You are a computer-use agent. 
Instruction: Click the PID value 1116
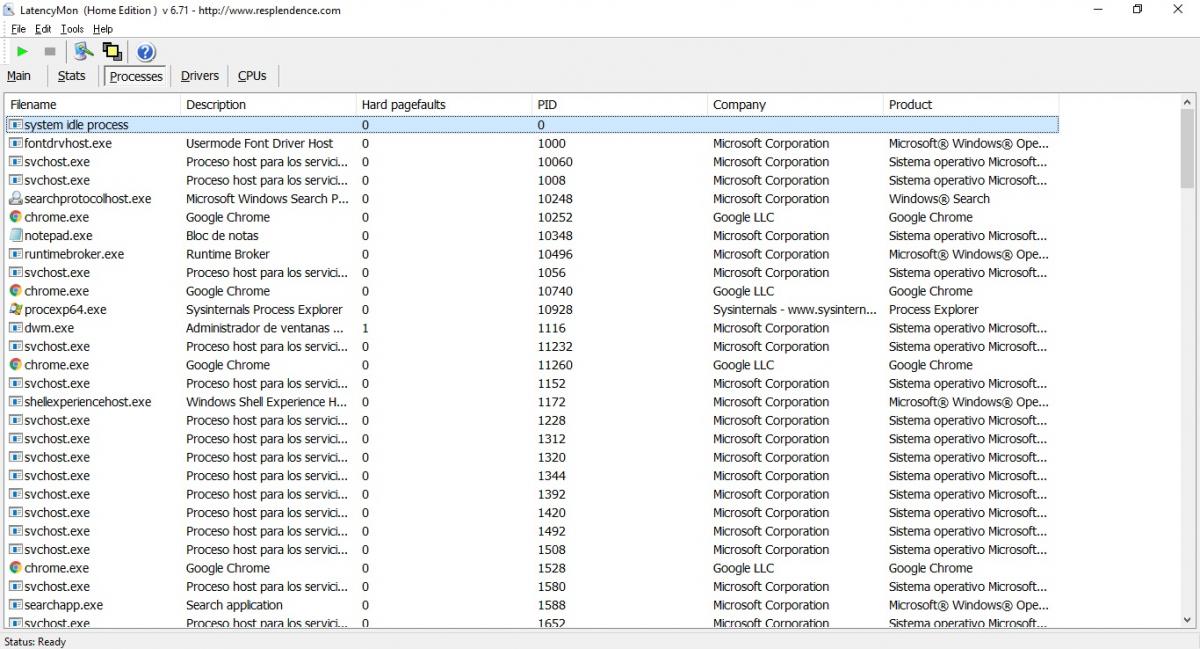552,328
